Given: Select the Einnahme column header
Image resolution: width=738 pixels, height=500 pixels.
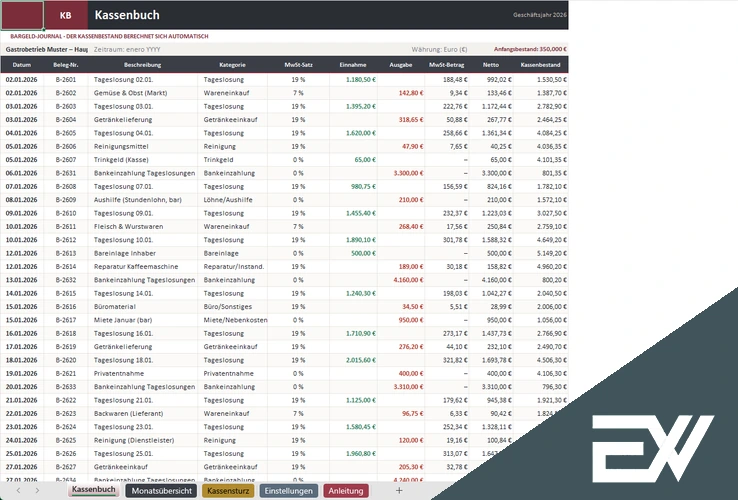Looking at the screenshot, I should pyautogui.click(x=353, y=65).
